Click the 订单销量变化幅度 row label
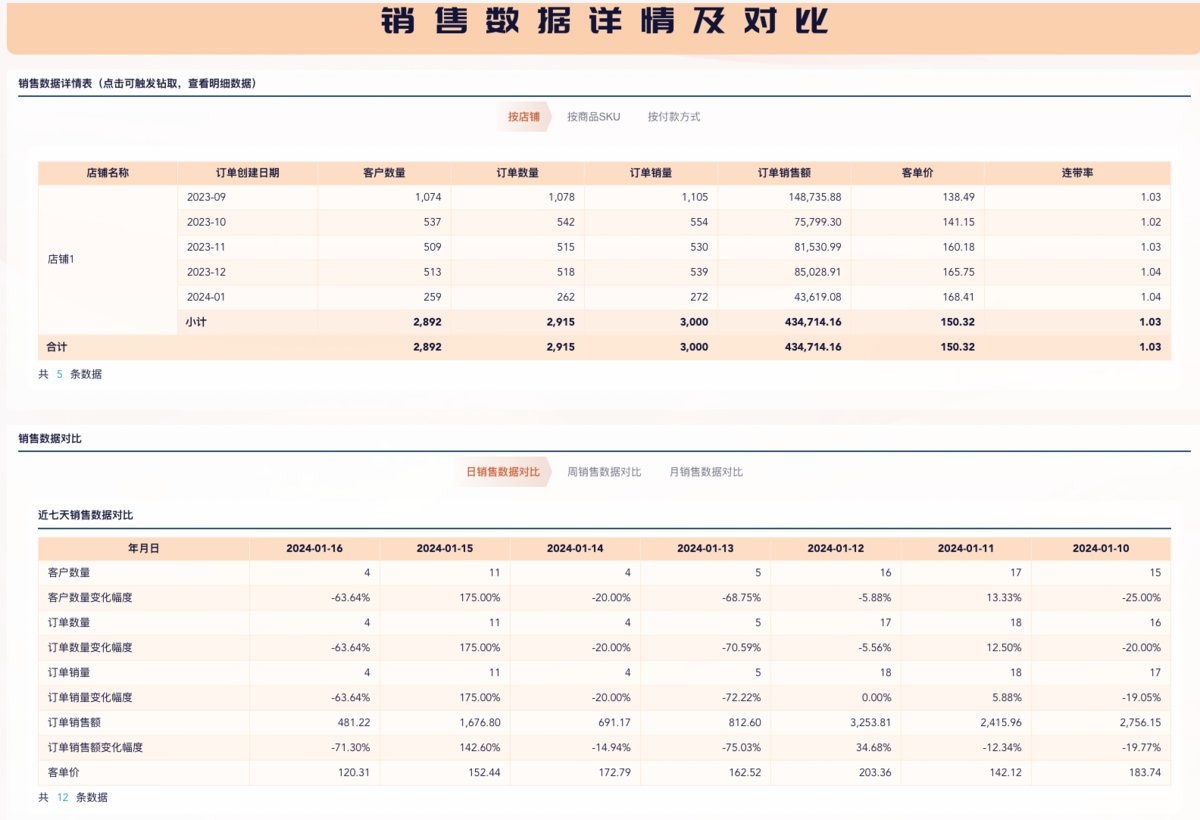The image size is (1200, 820). click(x=90, y=697)
